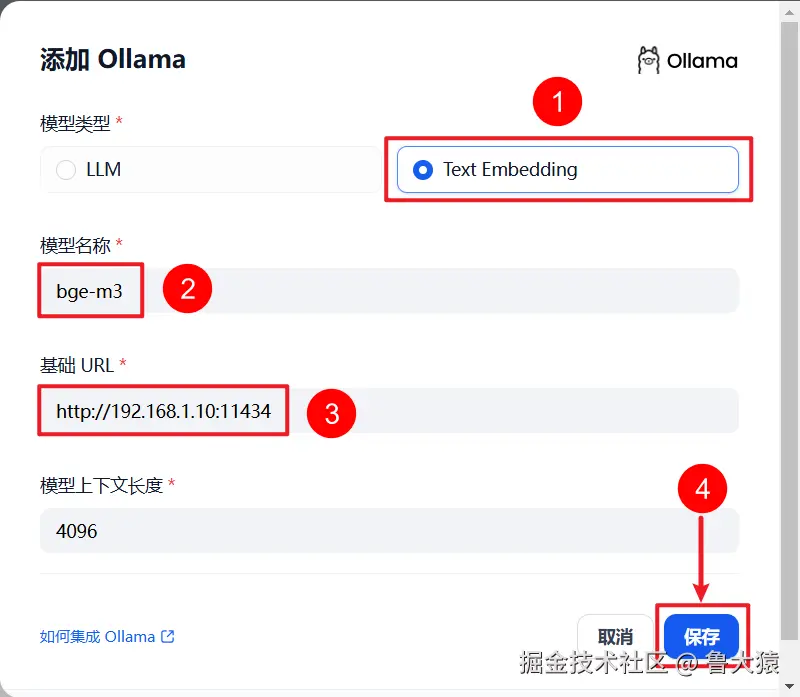Screen dimensions: 800x697
Task: Click the 模型类型 field label
Action: coord(75,123)
